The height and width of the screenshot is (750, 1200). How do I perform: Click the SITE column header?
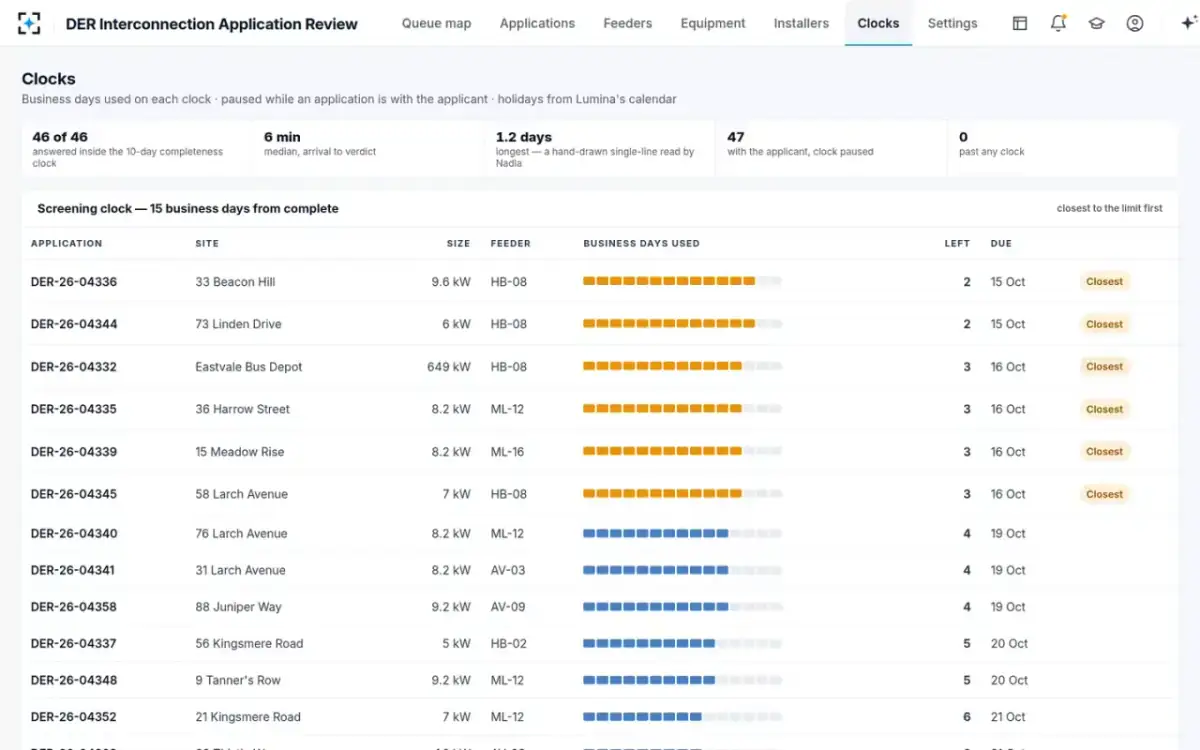(207, 244)
